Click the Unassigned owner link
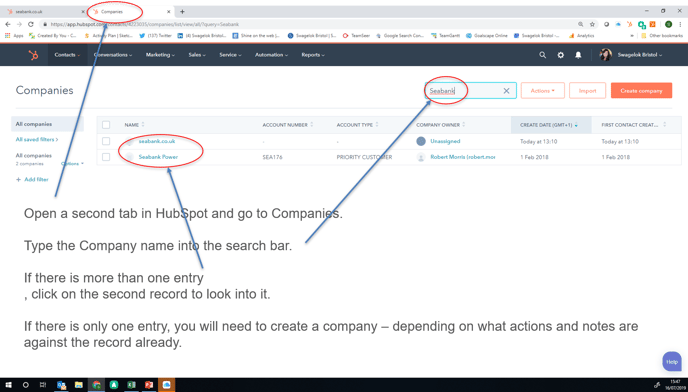This screenshot has width=688, height=392. click(x=445, y=141)
